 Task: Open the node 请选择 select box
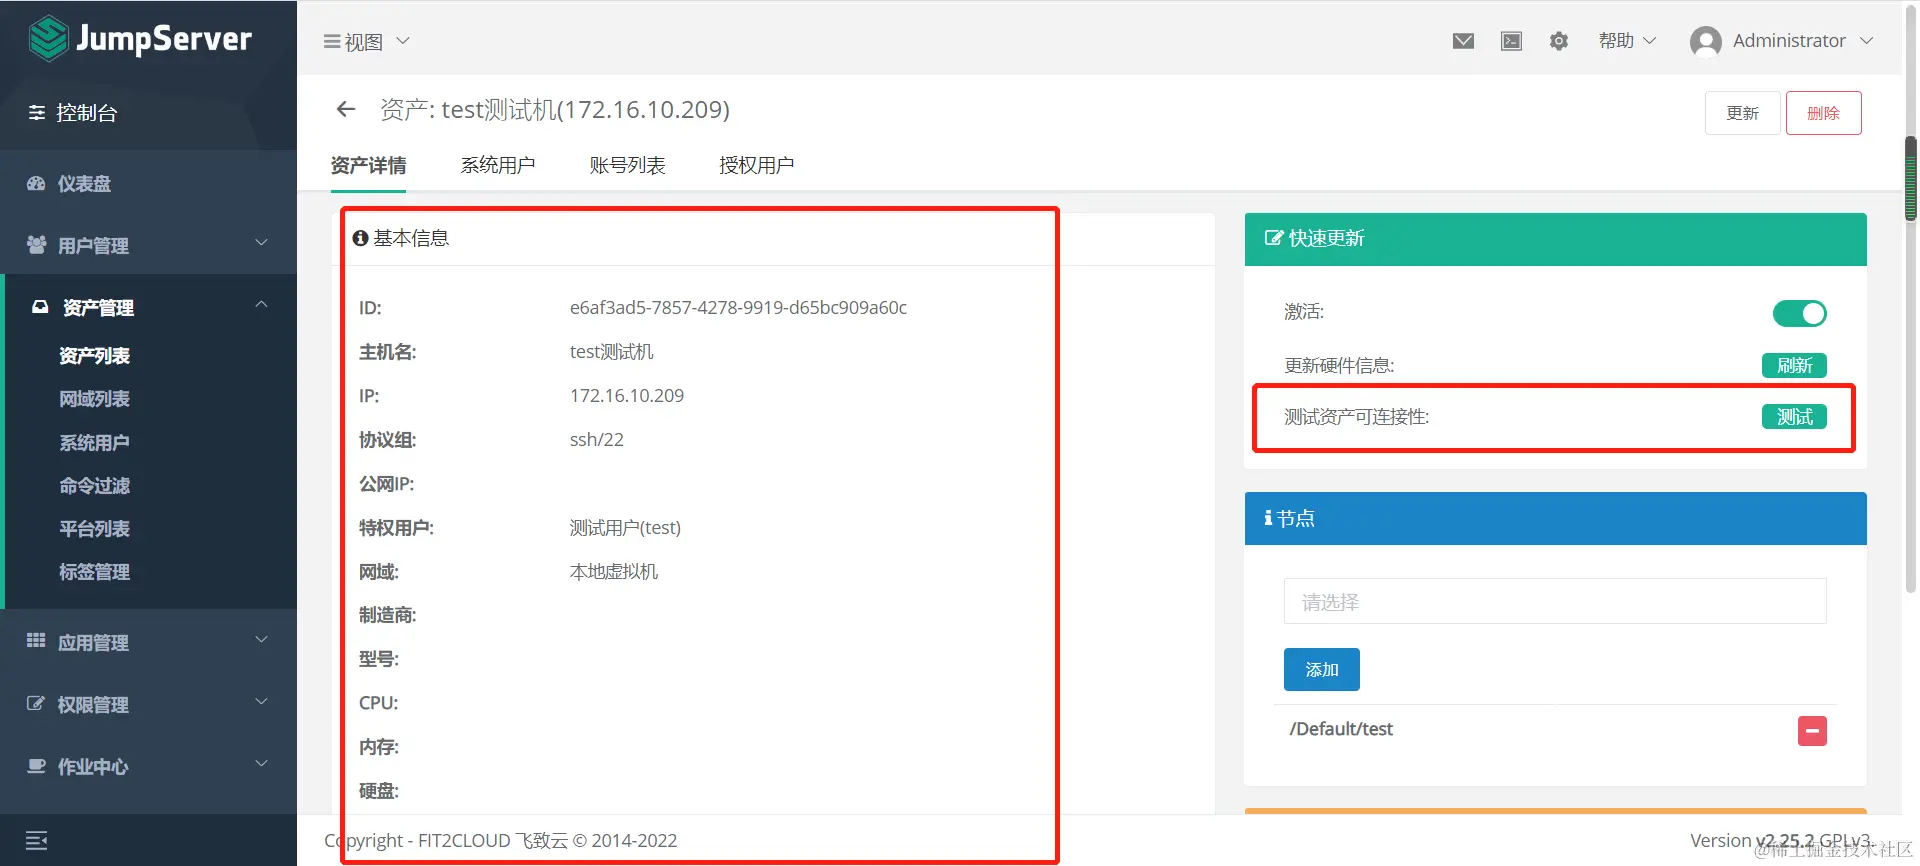[x=1555, y=601]
